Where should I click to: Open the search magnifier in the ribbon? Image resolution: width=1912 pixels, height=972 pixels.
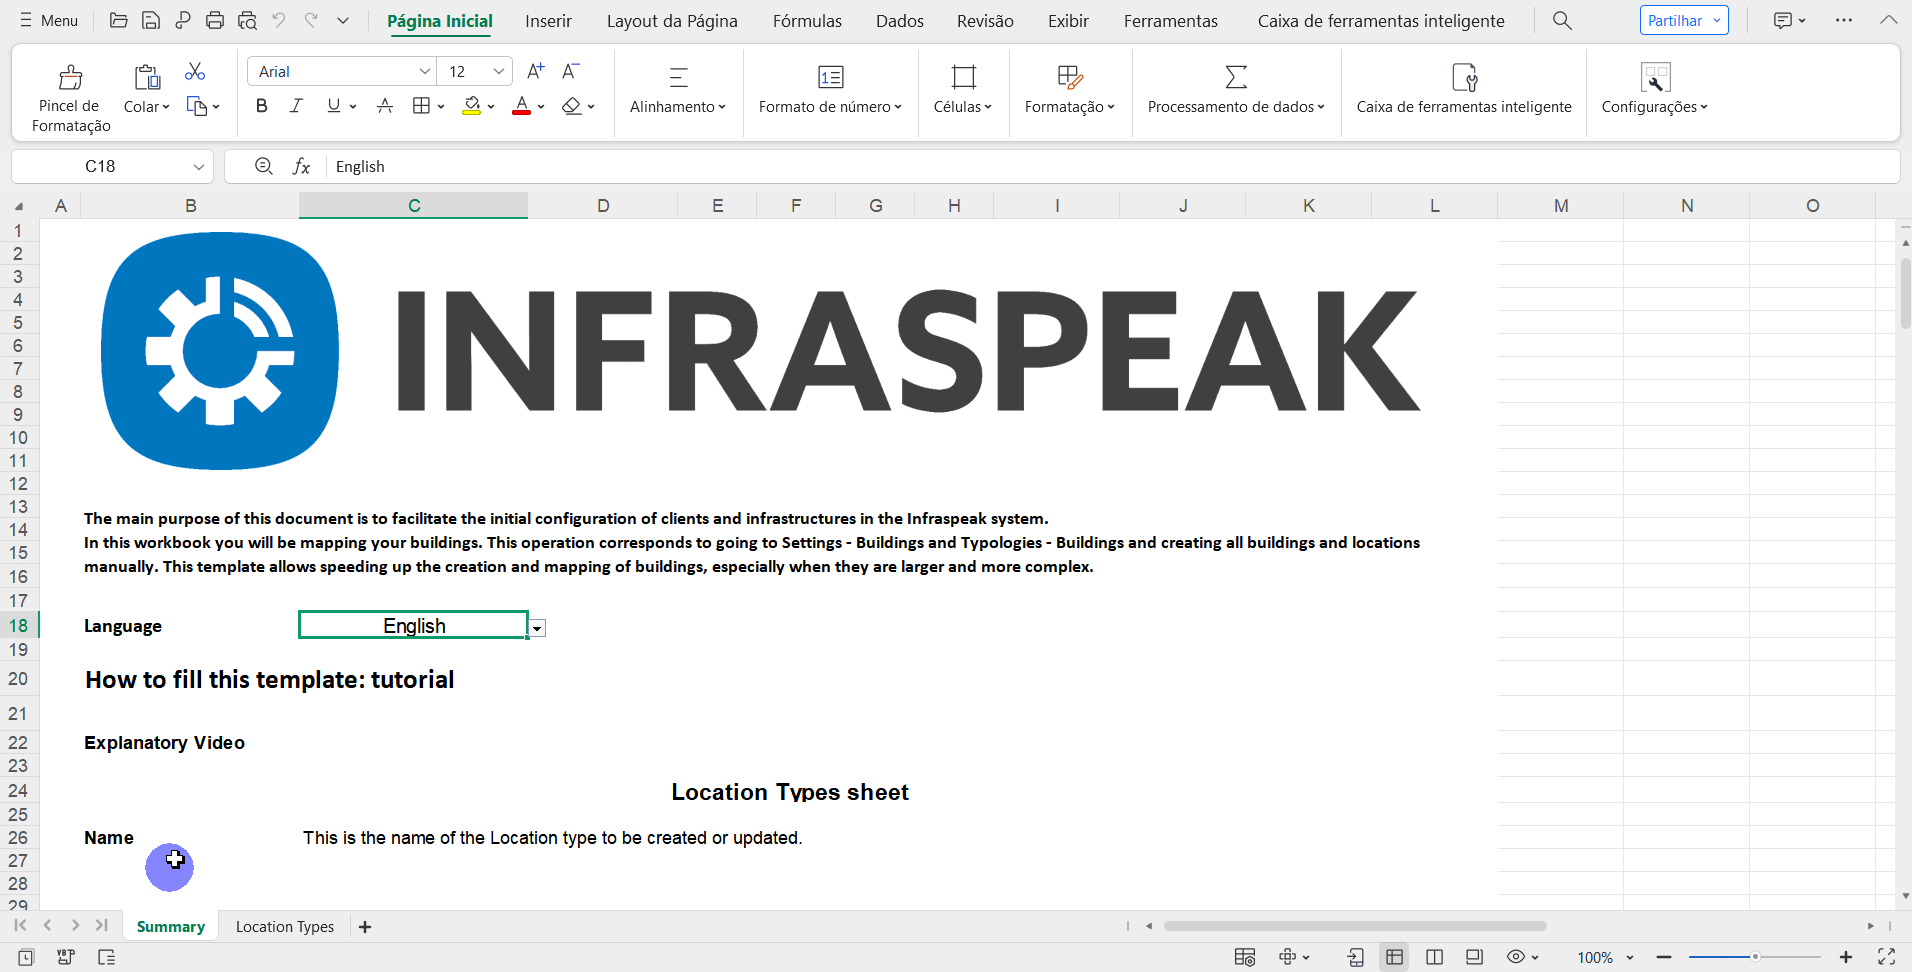[x=1562, y=20]
